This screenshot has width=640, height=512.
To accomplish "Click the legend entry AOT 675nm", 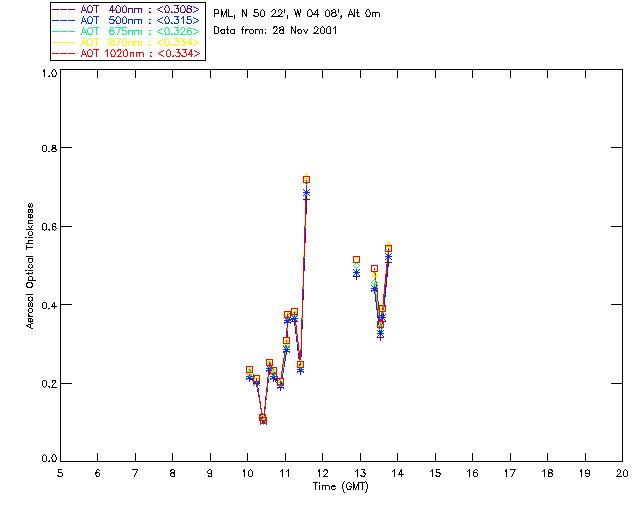I will (126, 31).
